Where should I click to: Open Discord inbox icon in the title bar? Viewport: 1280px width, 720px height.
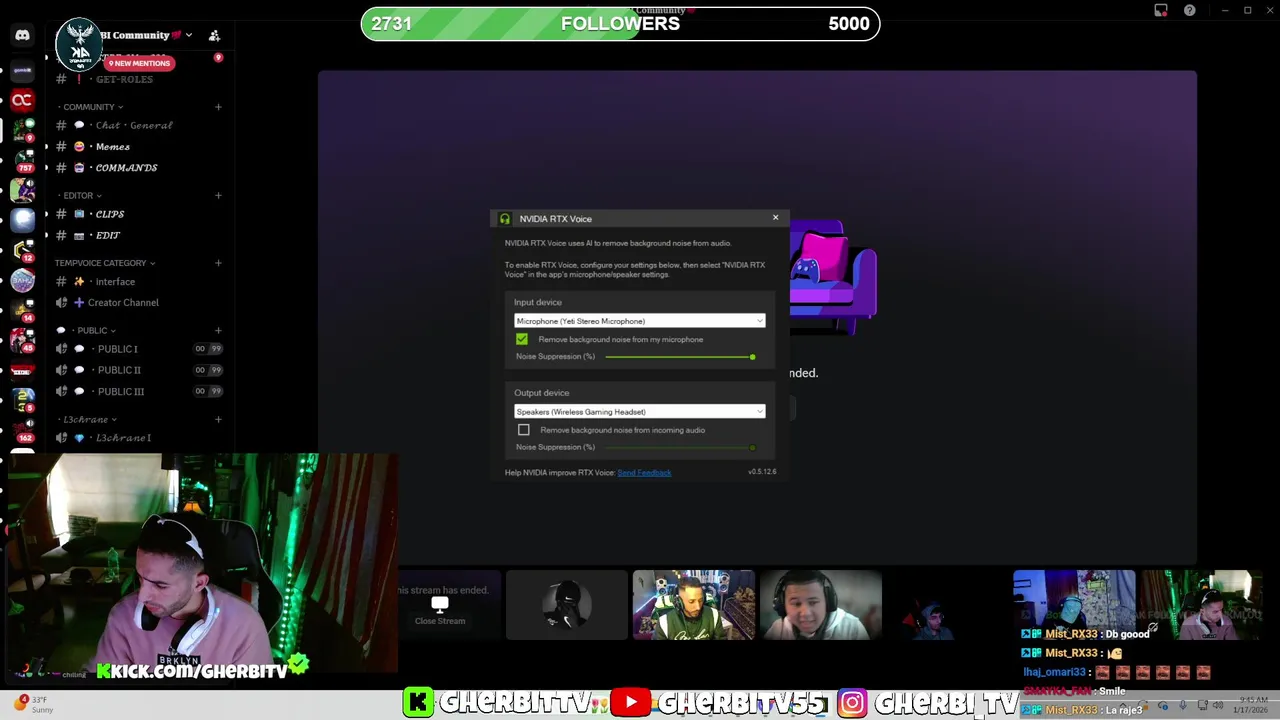(1161, 10)
